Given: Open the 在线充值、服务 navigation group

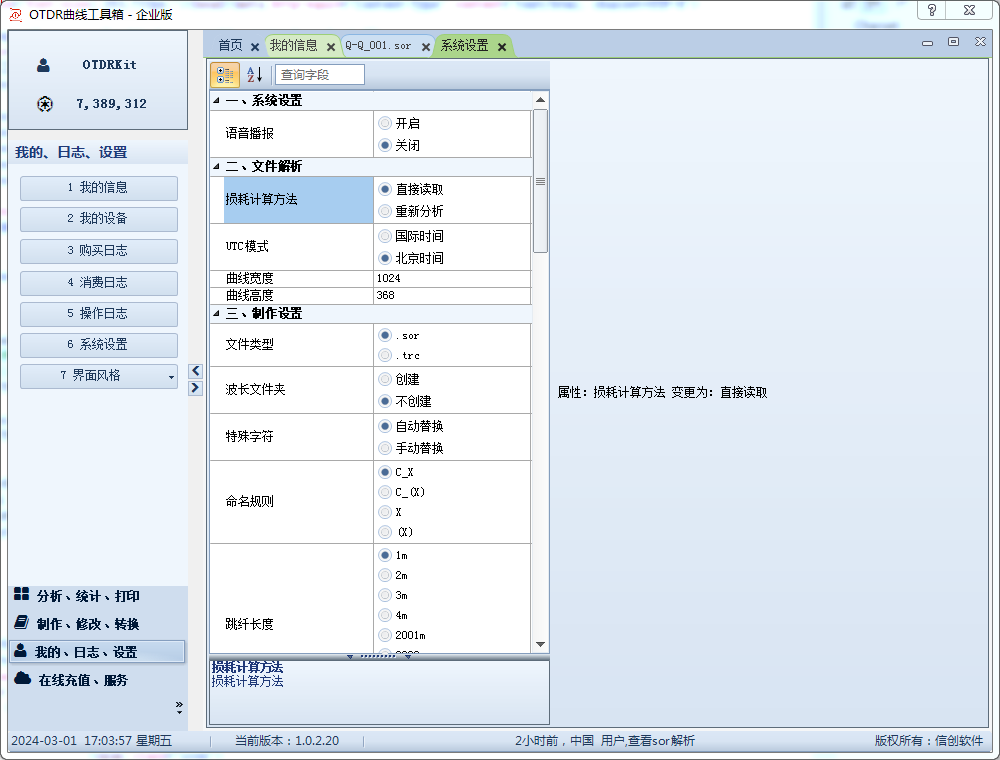Looking at the screenshot, I should [x=83, y=680].
